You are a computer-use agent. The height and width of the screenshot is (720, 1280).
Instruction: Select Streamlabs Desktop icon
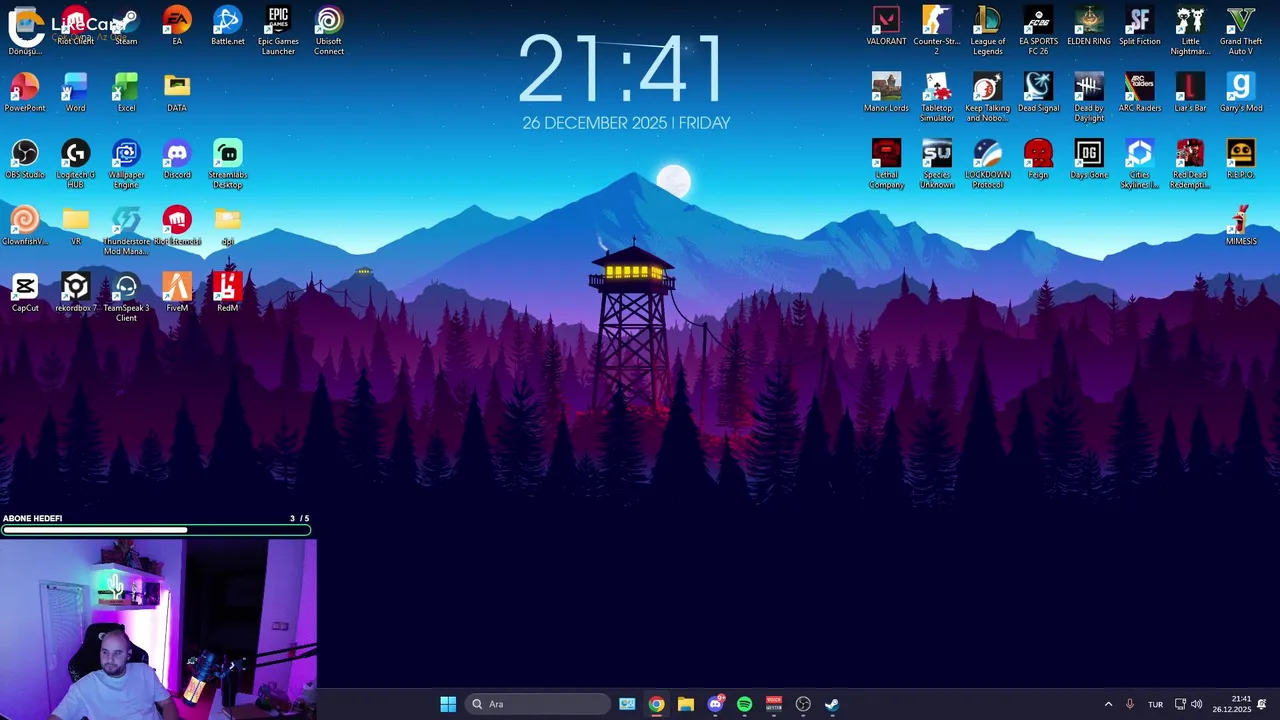[227, 165]
